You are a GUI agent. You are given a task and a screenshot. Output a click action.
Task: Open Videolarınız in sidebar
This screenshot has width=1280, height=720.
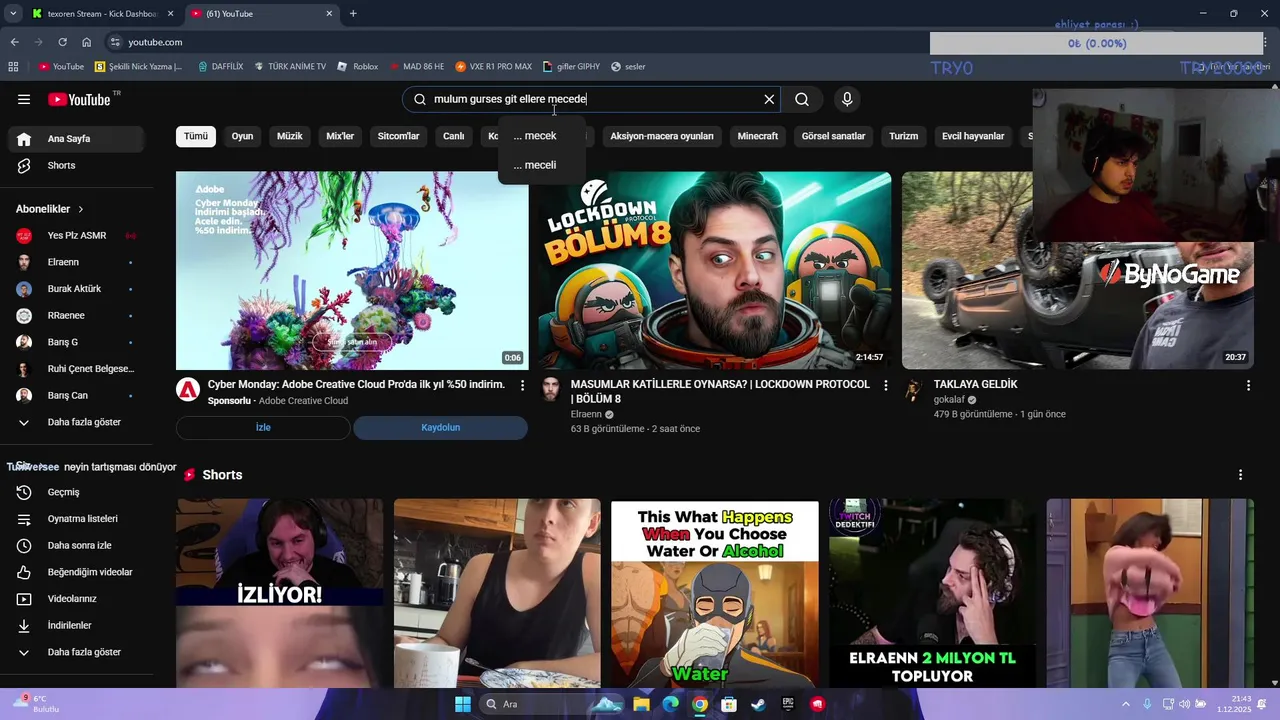coord(76,599)
